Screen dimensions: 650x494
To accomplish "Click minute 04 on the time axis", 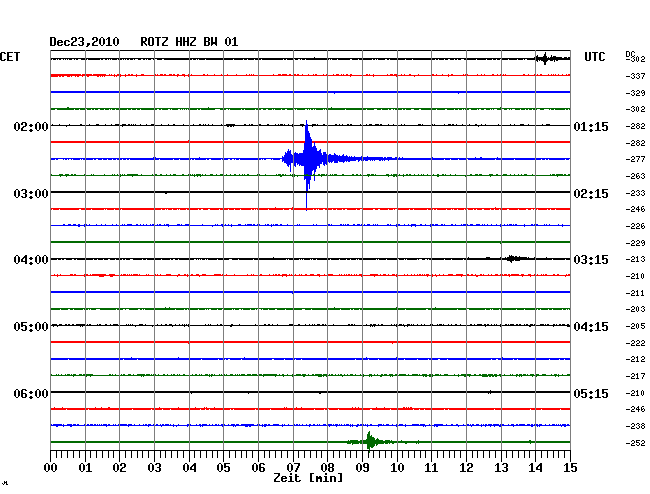I will [x=189, y=468].
